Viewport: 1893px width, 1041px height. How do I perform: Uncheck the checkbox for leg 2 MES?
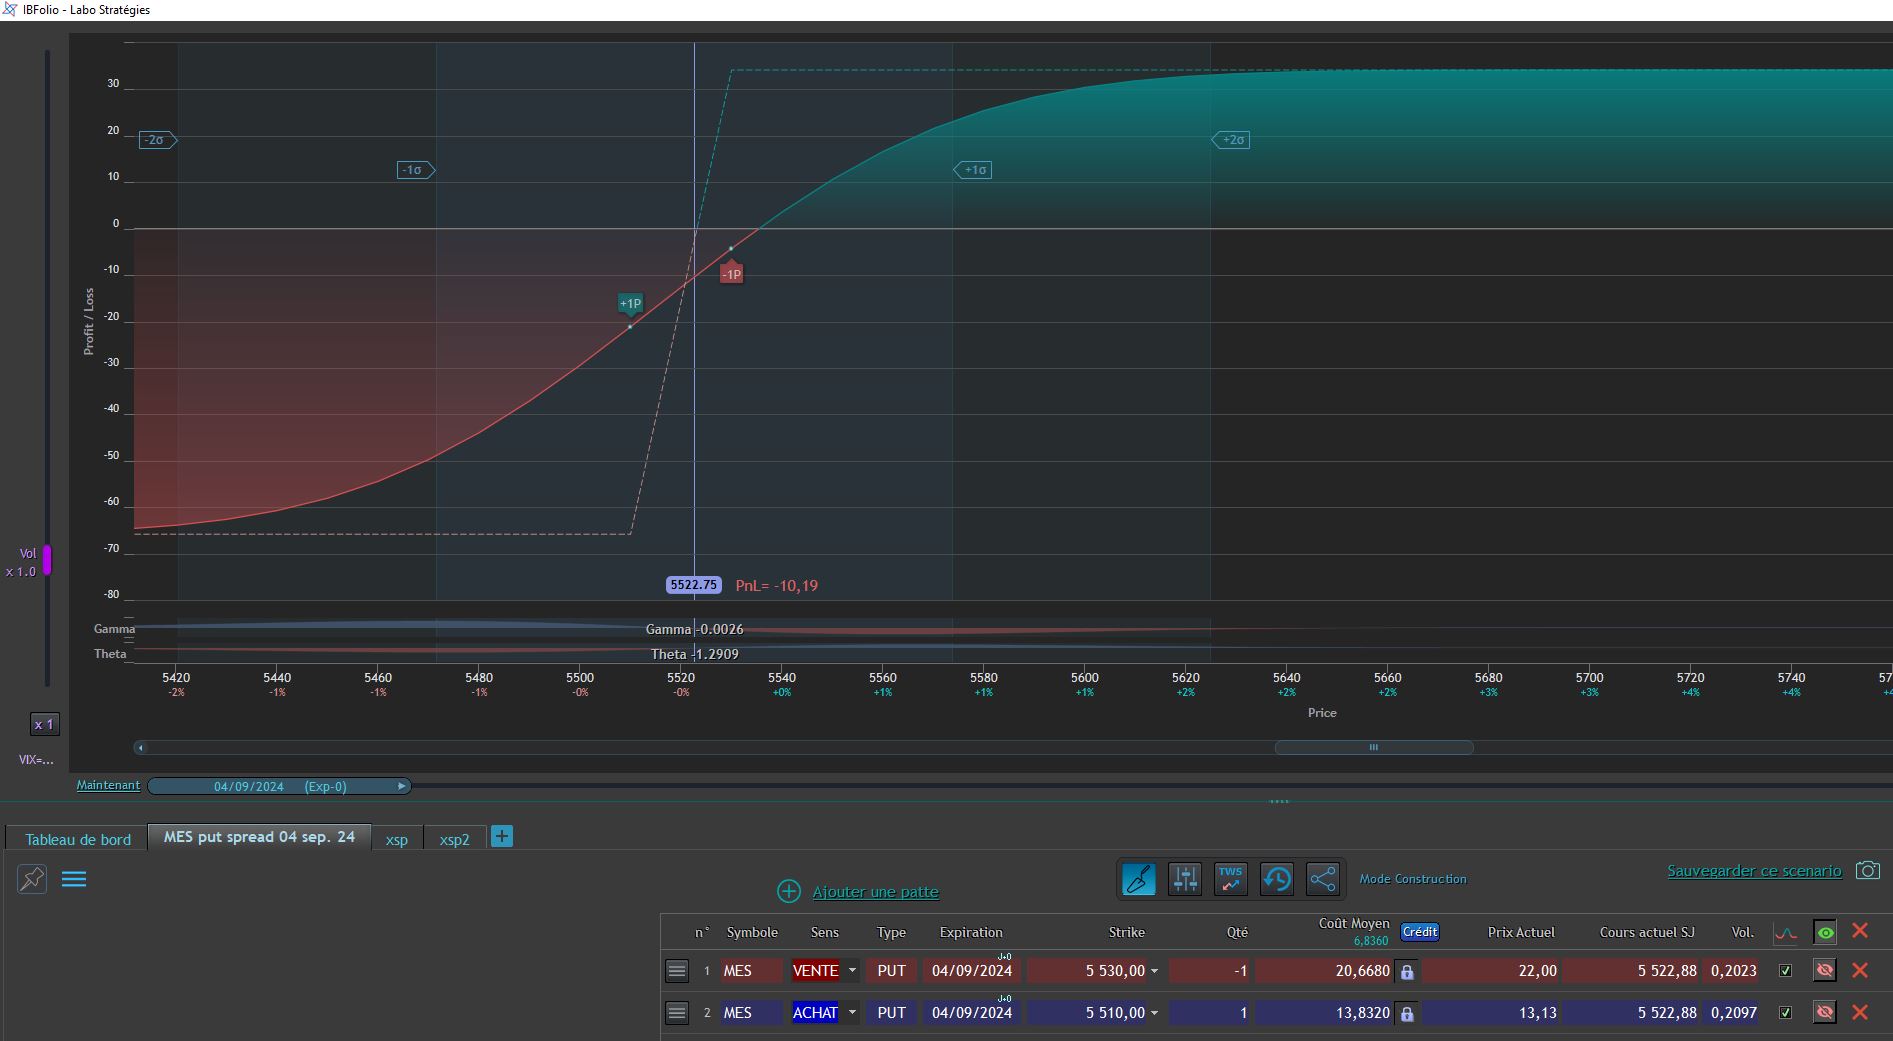[x=1785, y=1013]
